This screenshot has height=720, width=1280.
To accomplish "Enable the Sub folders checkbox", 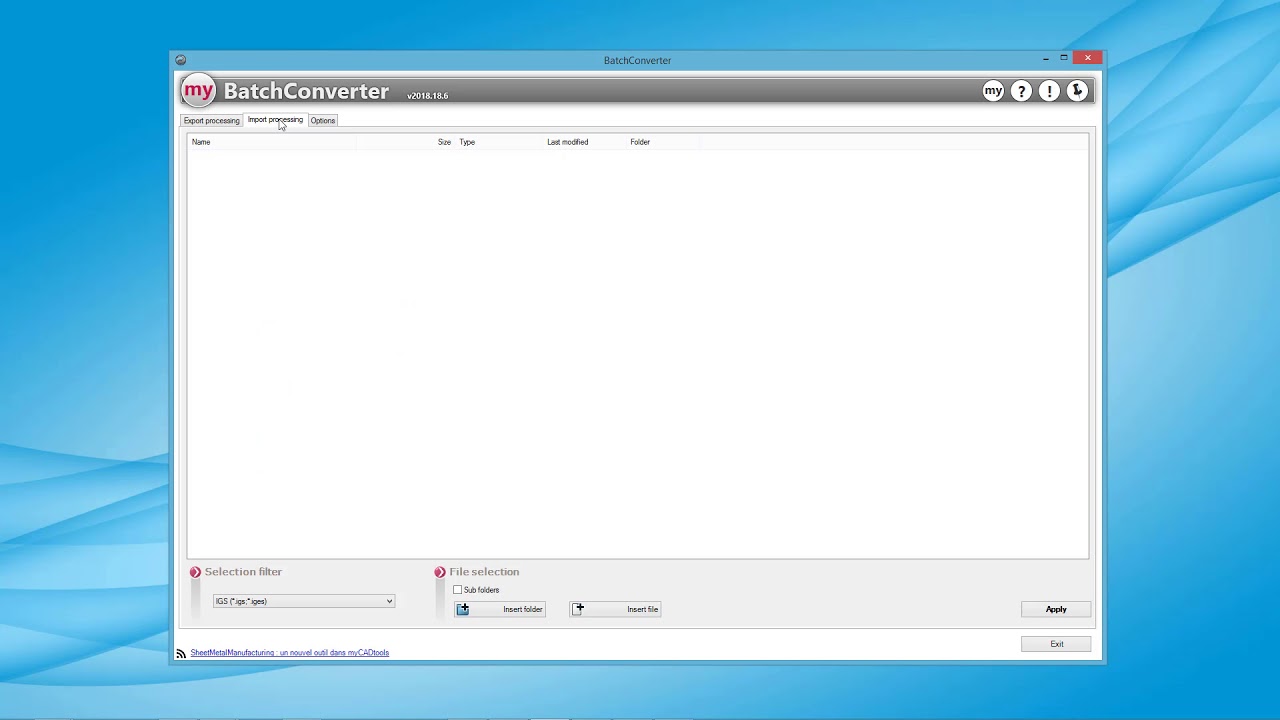I will pos(458,590).
